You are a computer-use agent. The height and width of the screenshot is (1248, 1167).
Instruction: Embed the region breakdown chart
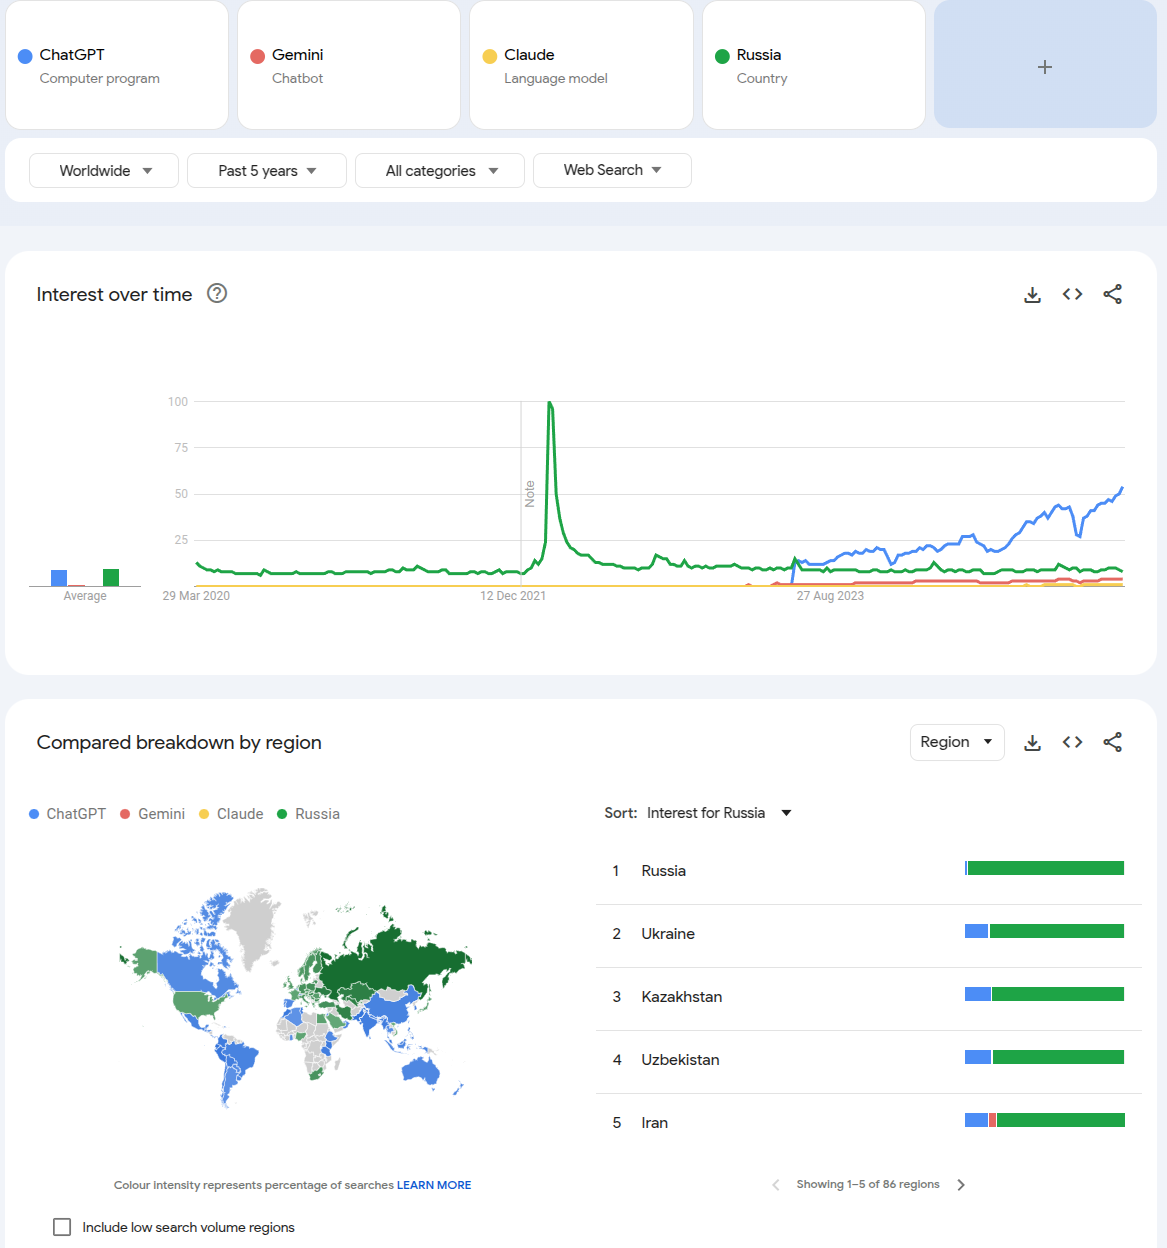coord(1072,742)
